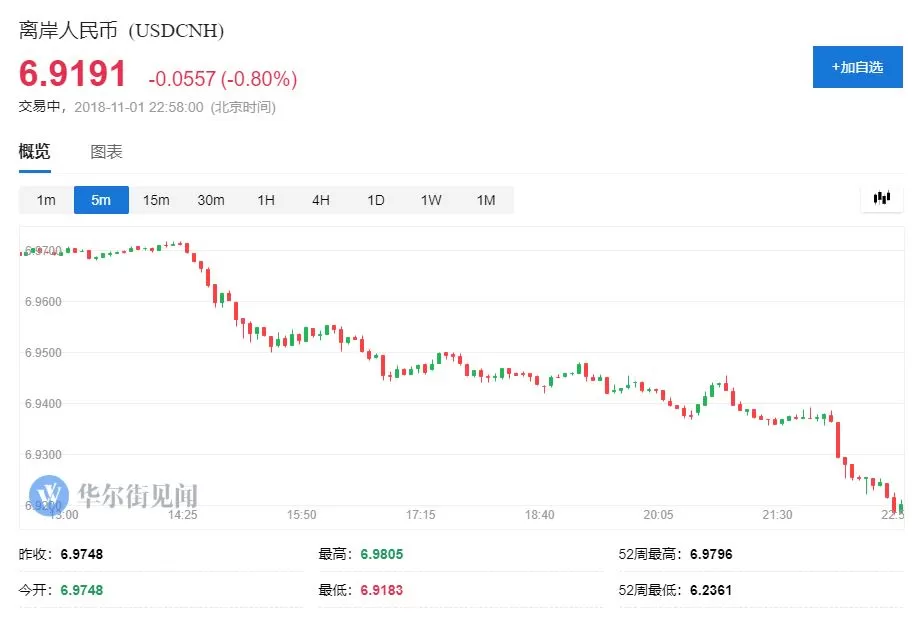Viewport: 919px width, 631px height.
Task: Choose the 1W time interval
Action: pos(431,200)
